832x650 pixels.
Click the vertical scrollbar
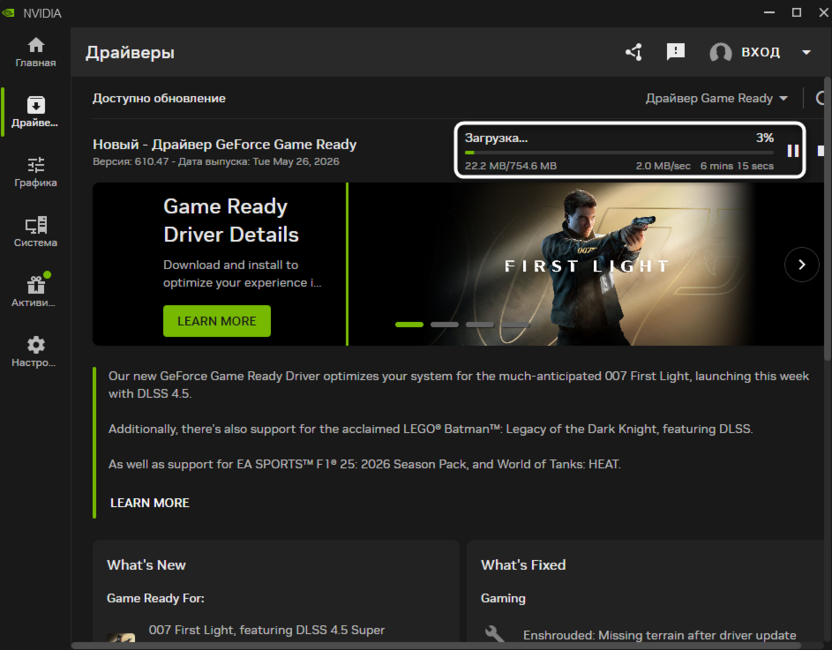click(828, 220)
